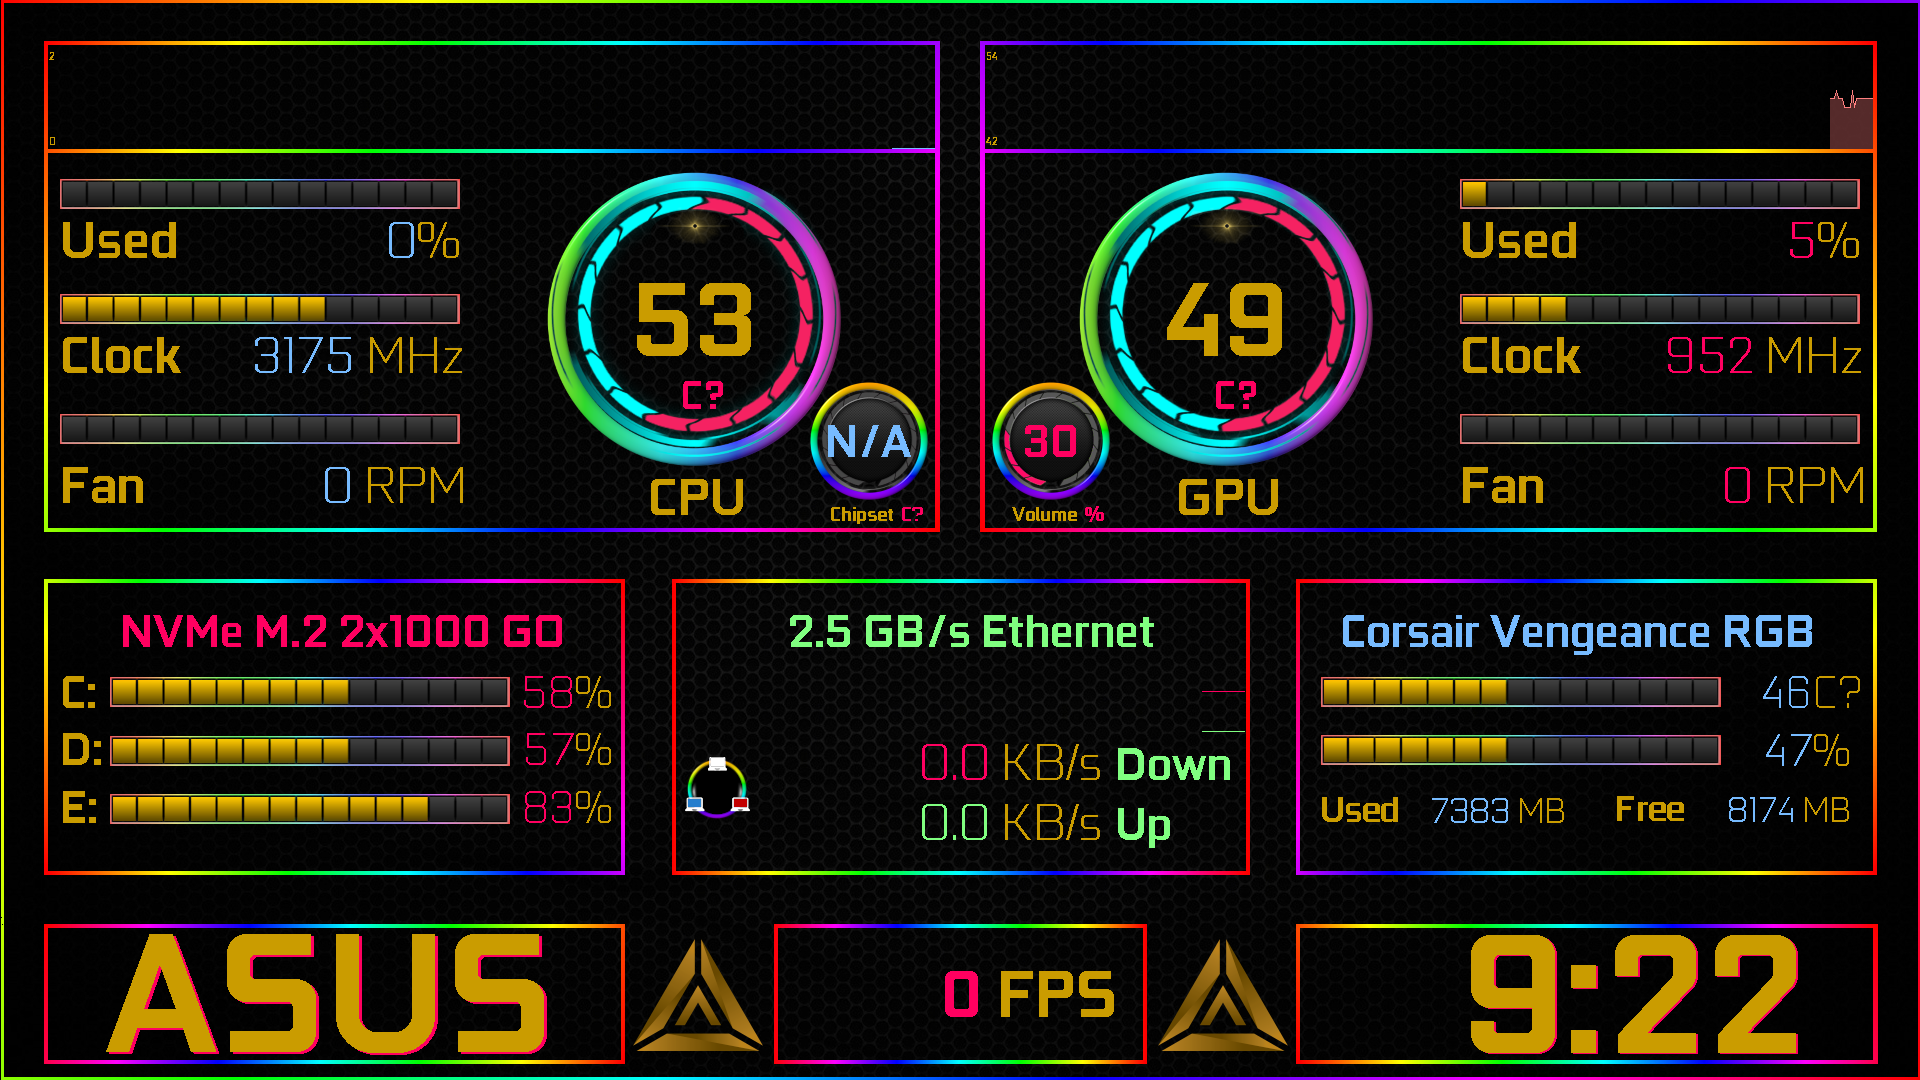This screenshot has width=1920, height=1080.
Task: Click the network connection icon
Action: (x=717, y=787)
